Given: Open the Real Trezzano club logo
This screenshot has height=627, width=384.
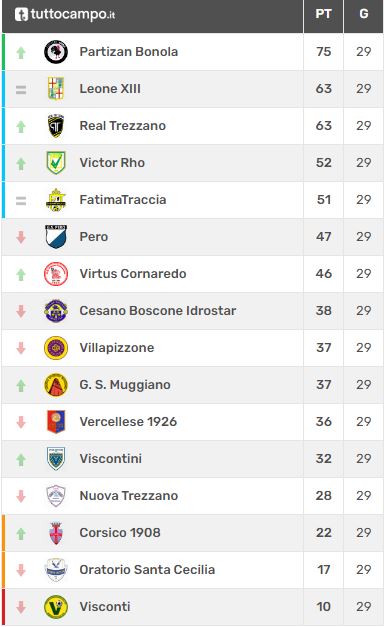Looking at the screenshot, I should tap(56, 126).
